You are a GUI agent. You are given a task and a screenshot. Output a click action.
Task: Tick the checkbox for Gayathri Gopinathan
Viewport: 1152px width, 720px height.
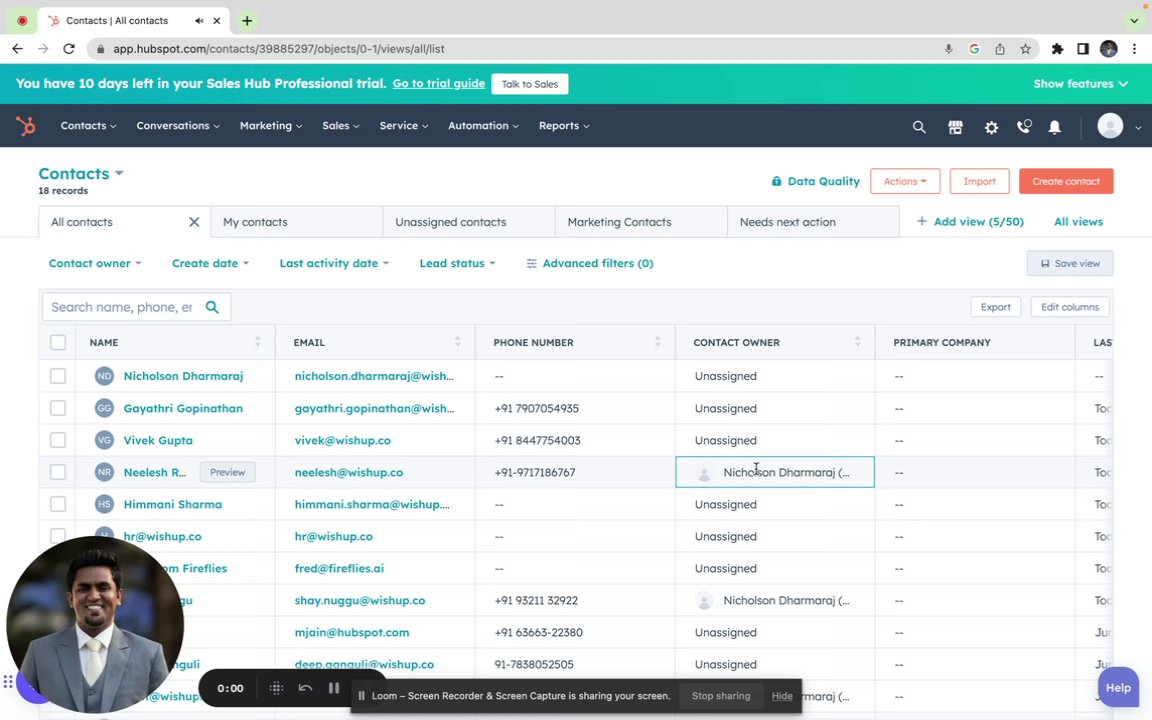click(58, 408)
